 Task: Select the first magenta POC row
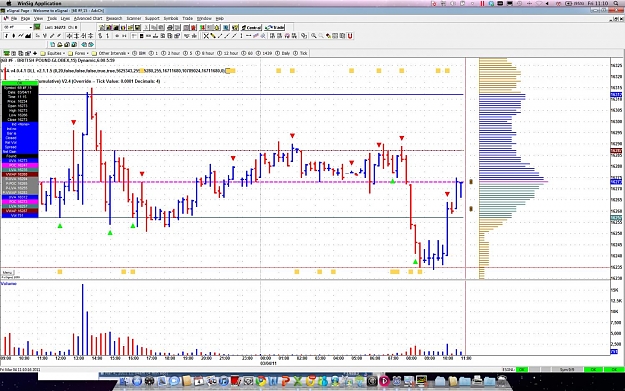20,165
